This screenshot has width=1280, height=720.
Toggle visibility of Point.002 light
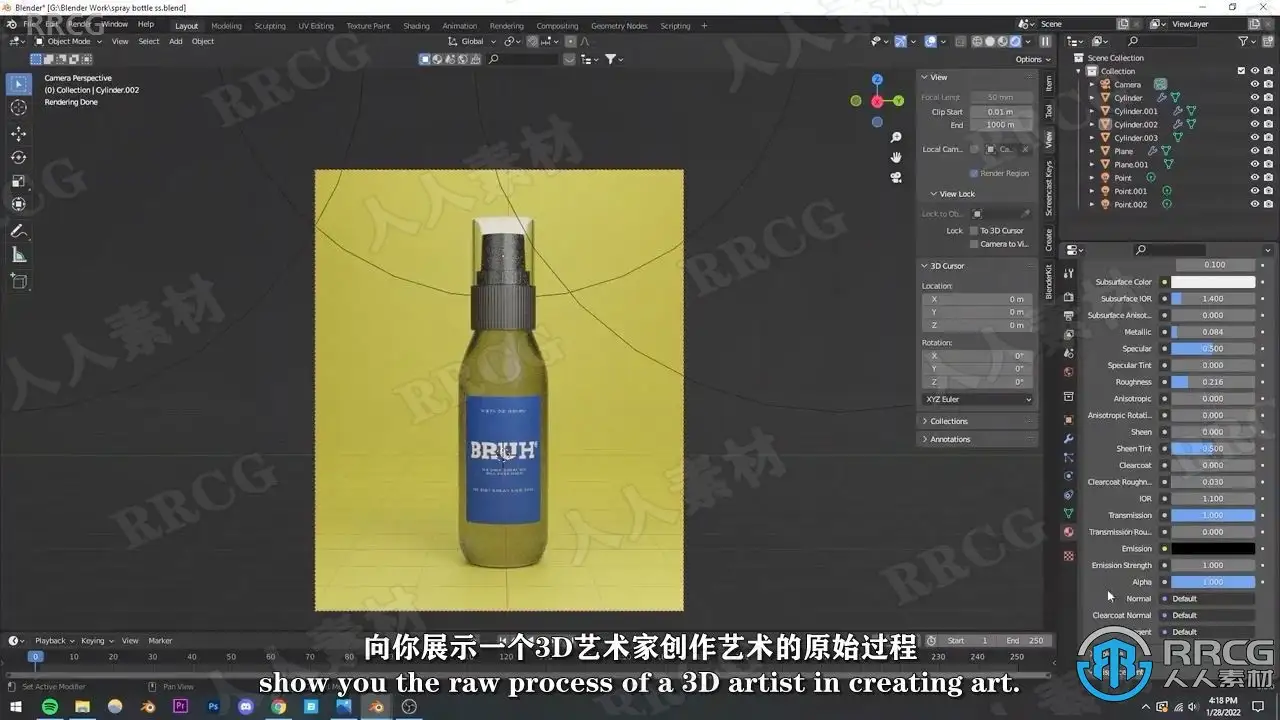click(x=1255, y=204)
